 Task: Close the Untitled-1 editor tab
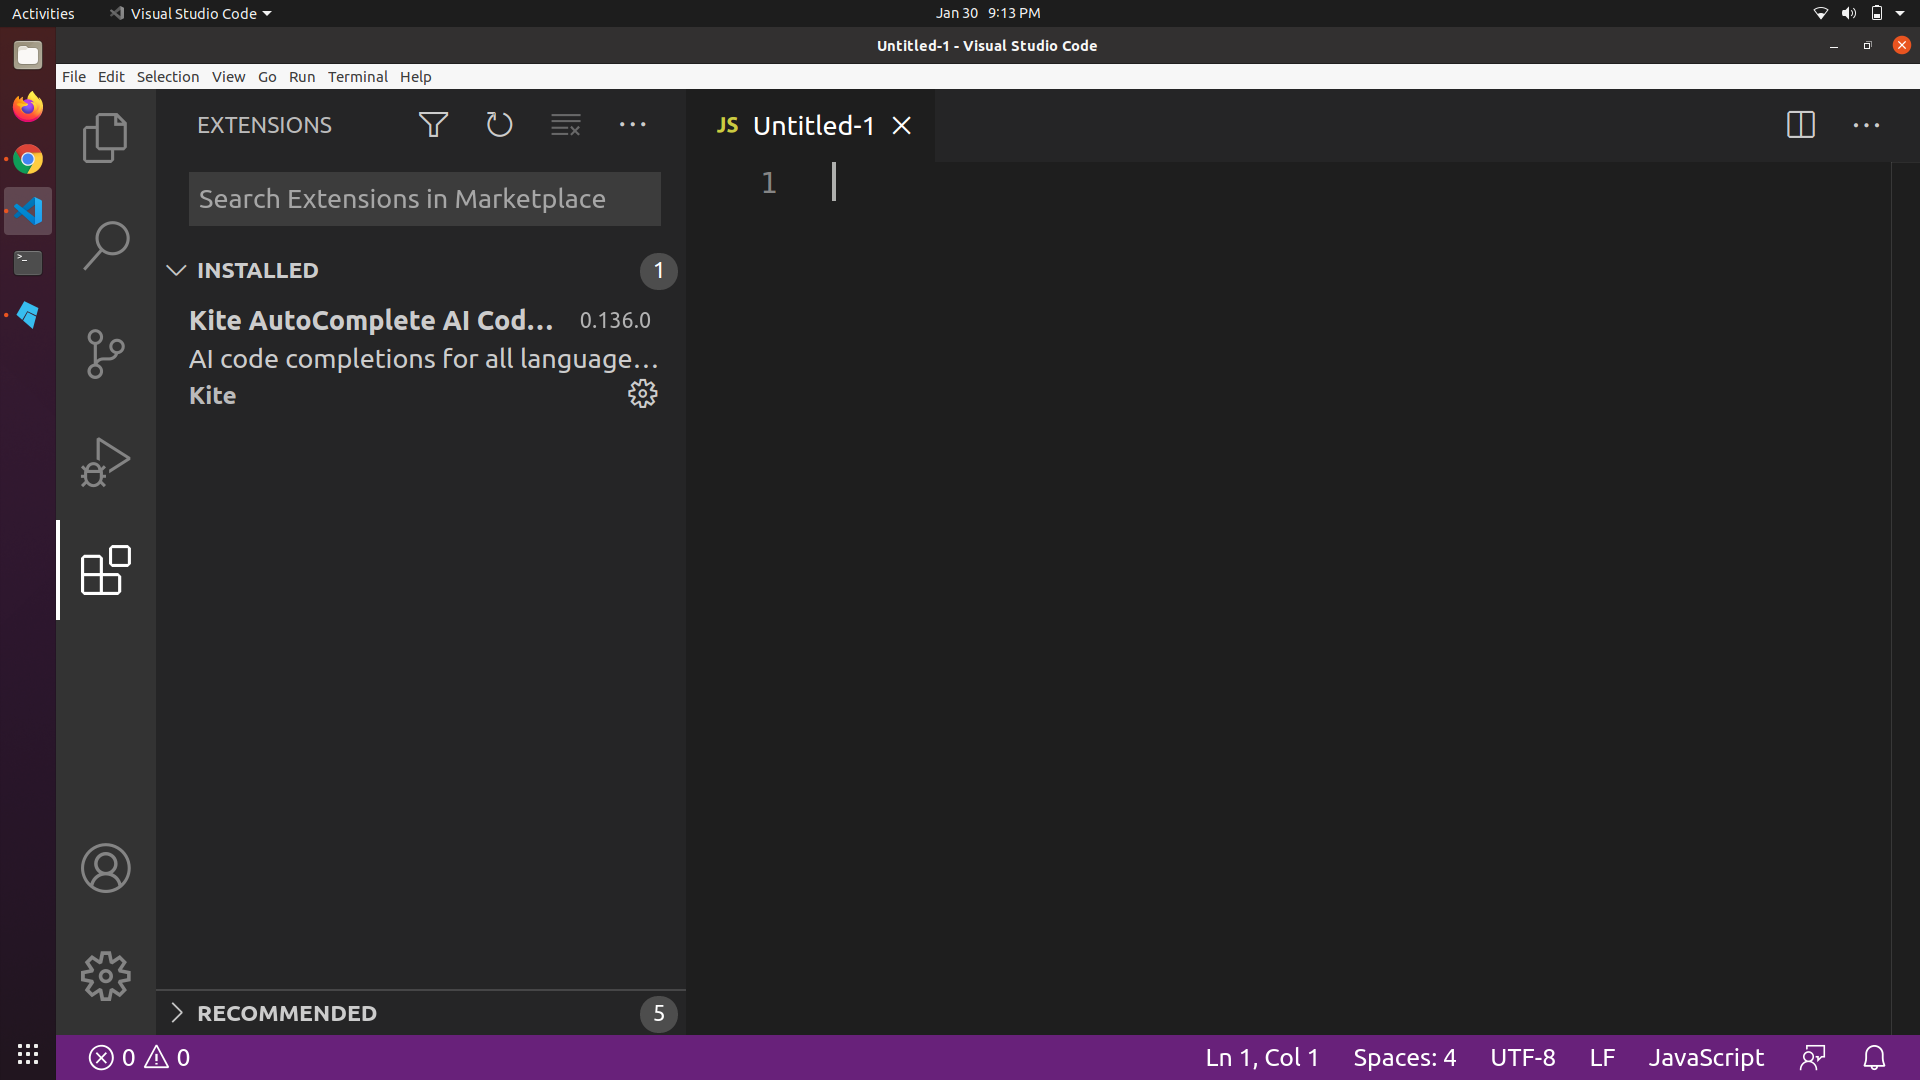(x=901, y=126)
